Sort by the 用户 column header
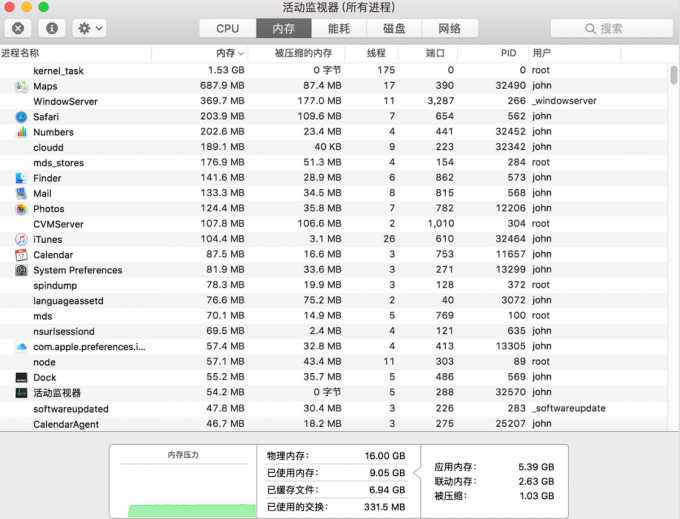Viewport: 680px width, 519px height. click(x=575, y=53)
